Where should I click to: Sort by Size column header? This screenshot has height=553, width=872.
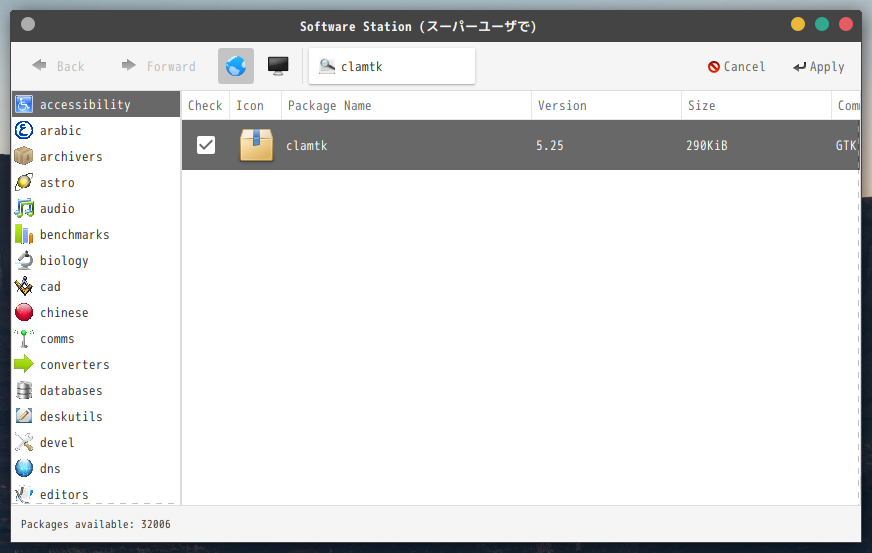click(757, 106)
